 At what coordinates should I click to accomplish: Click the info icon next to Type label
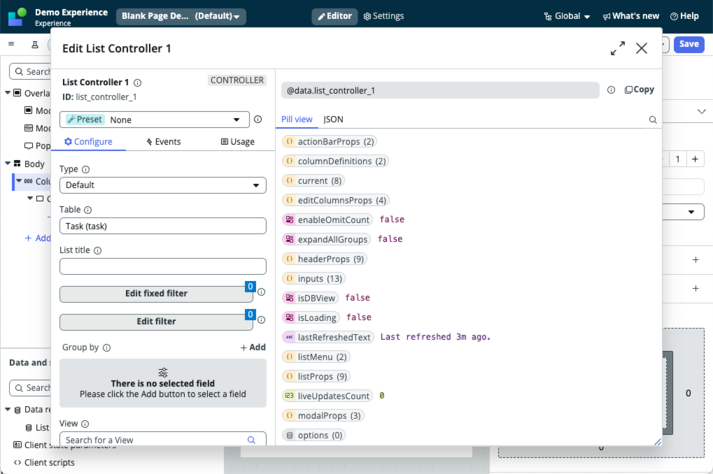85,169
